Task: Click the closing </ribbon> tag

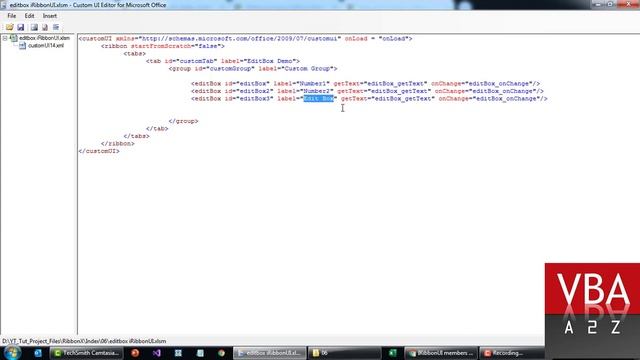Action: pos(118,144)
